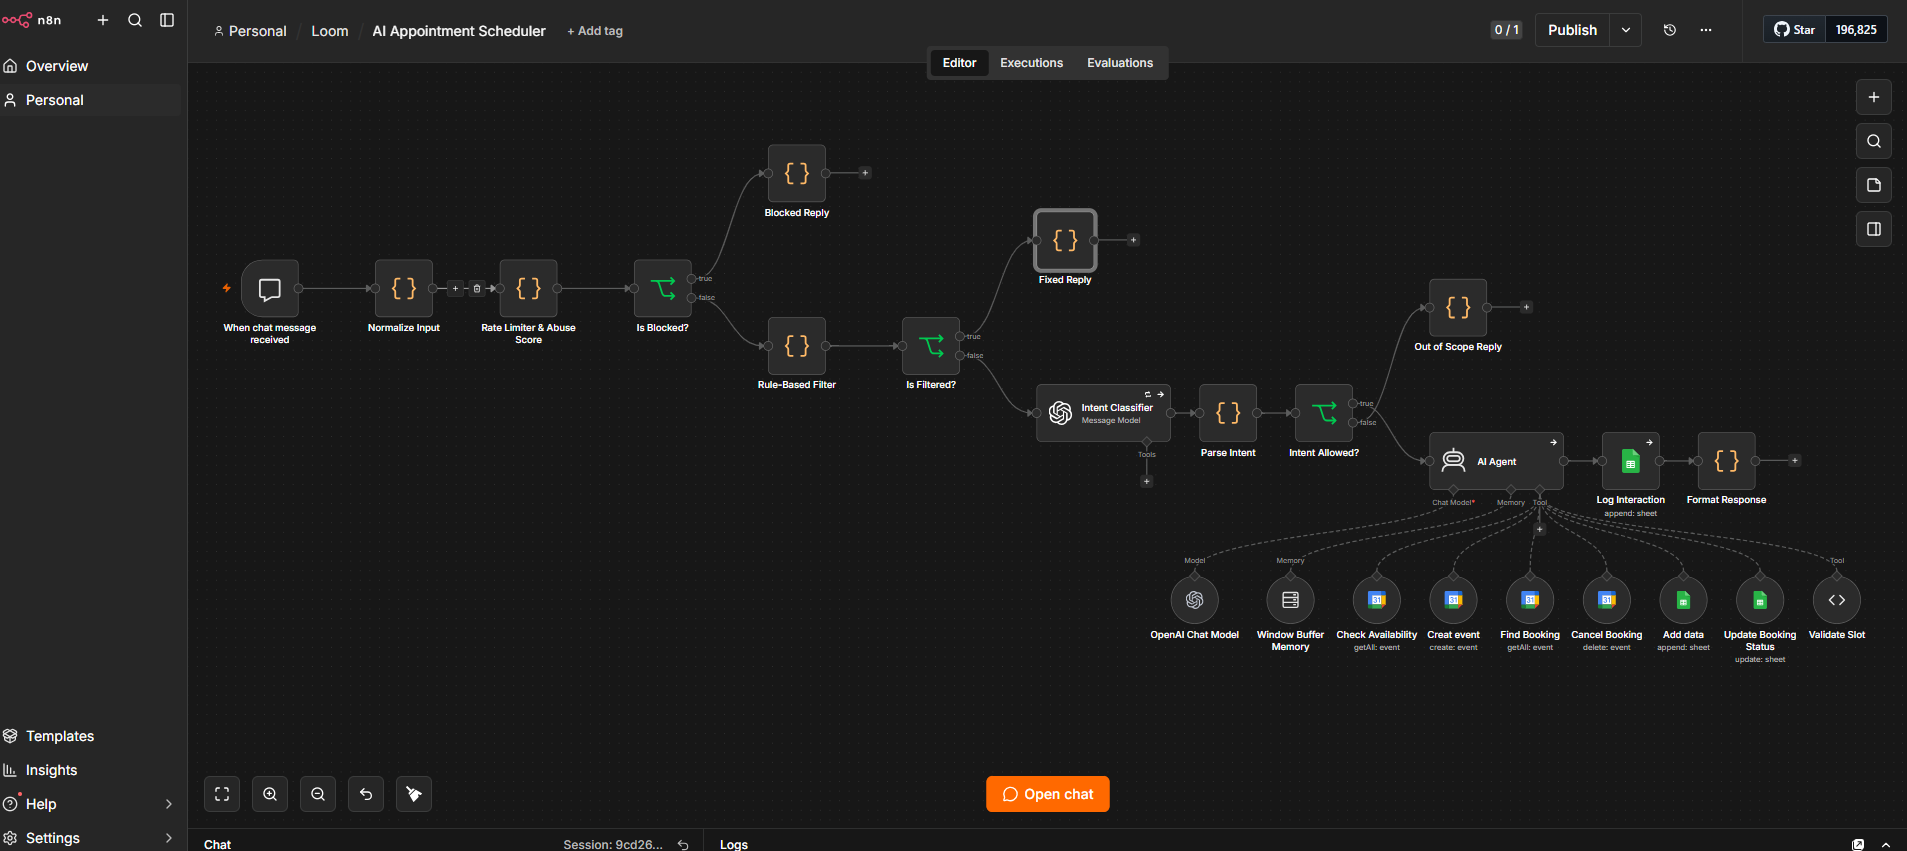The height and width of the screenshot is (851, 1907).
Task: Open workflow history clock icon
Action: click(1670, 30)
